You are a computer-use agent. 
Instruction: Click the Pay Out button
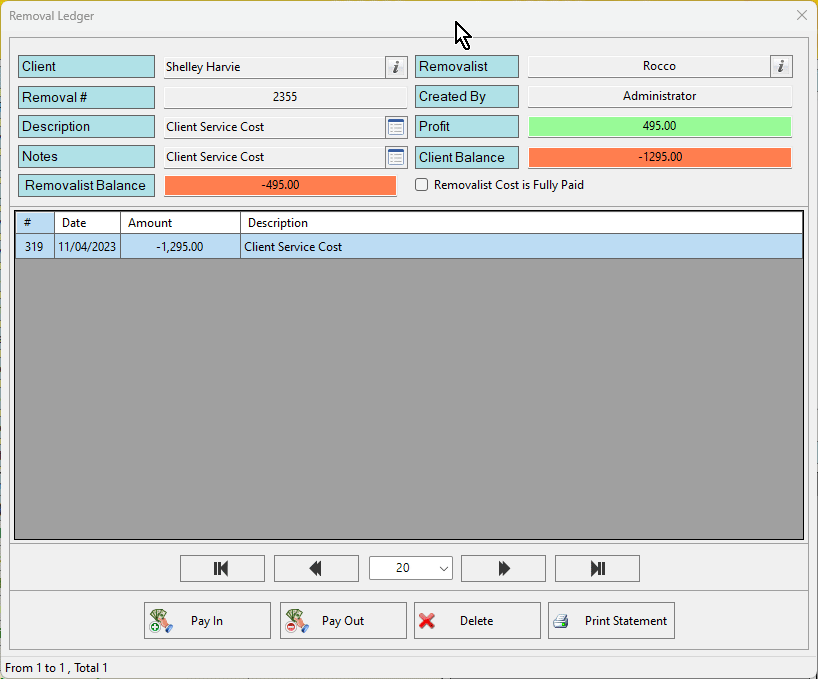(x=343, y=621)
